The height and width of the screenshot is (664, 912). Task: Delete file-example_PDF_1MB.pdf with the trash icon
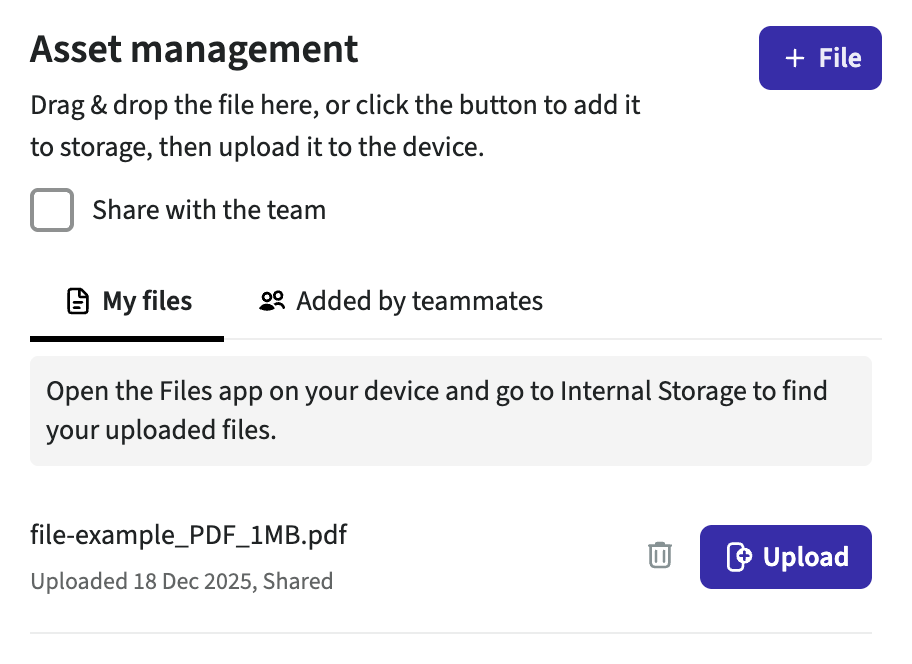(659, 556)
